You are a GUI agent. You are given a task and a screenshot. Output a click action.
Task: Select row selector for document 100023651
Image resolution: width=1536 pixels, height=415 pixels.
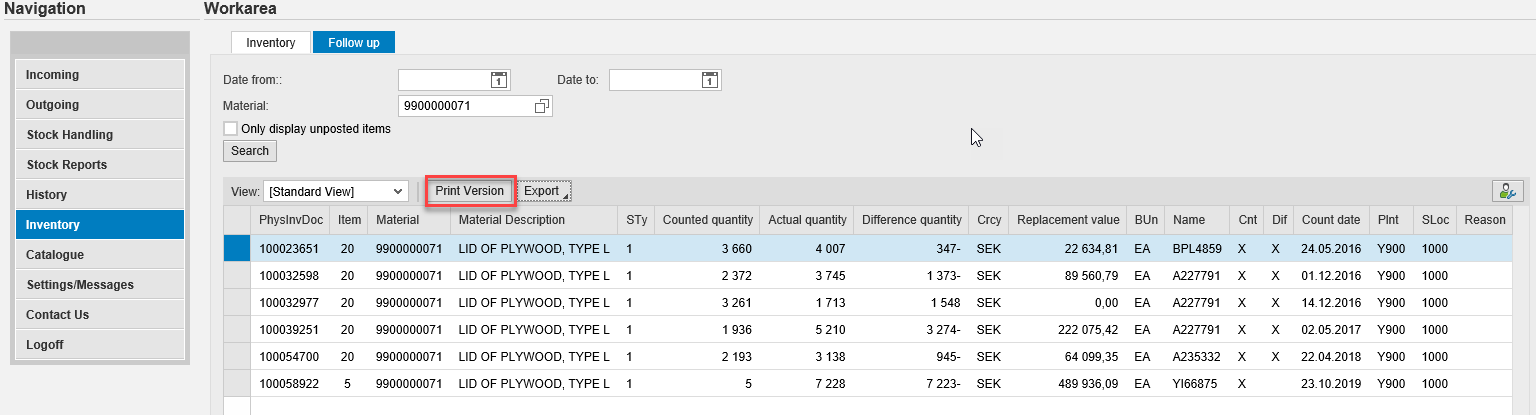point(236,249)
